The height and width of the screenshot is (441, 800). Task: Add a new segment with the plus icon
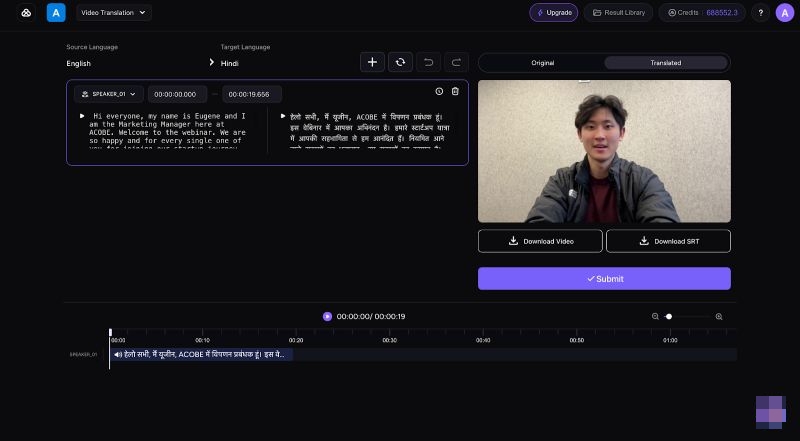pyautogui.click(x=372, y=62)
